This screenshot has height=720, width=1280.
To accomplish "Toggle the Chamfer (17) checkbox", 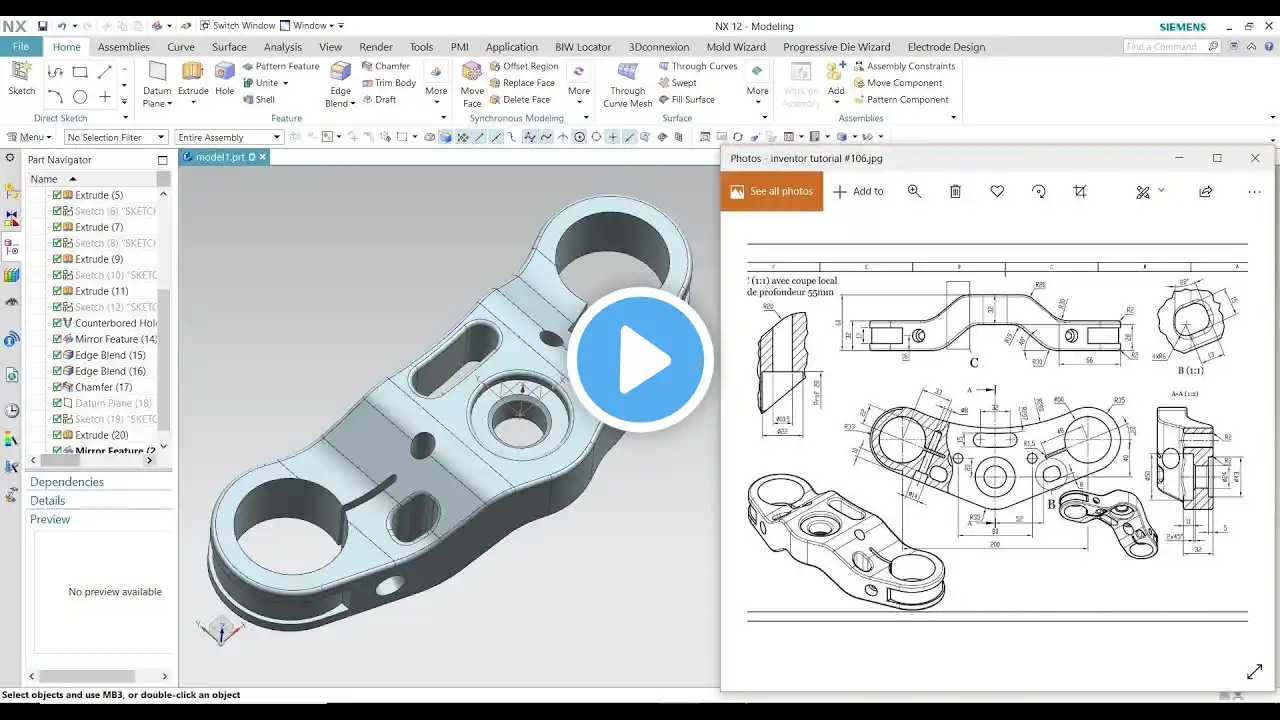I will (57, 387).
